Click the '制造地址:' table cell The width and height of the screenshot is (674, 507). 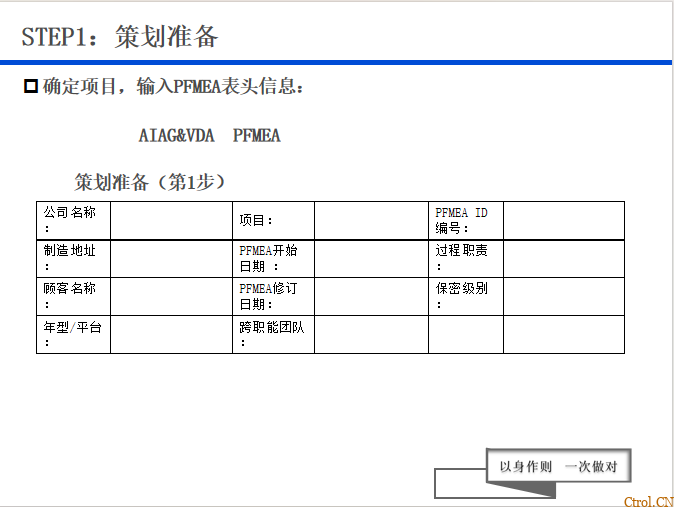[74, 259]
